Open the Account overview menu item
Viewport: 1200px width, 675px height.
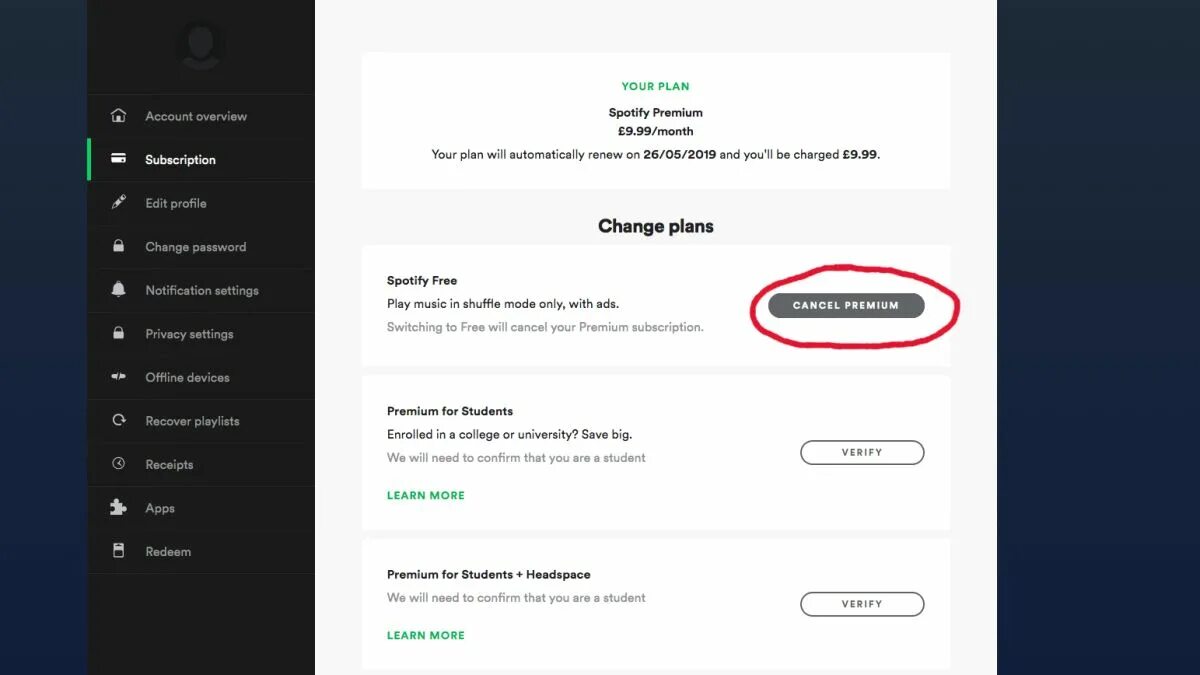[x=196, y=116]
